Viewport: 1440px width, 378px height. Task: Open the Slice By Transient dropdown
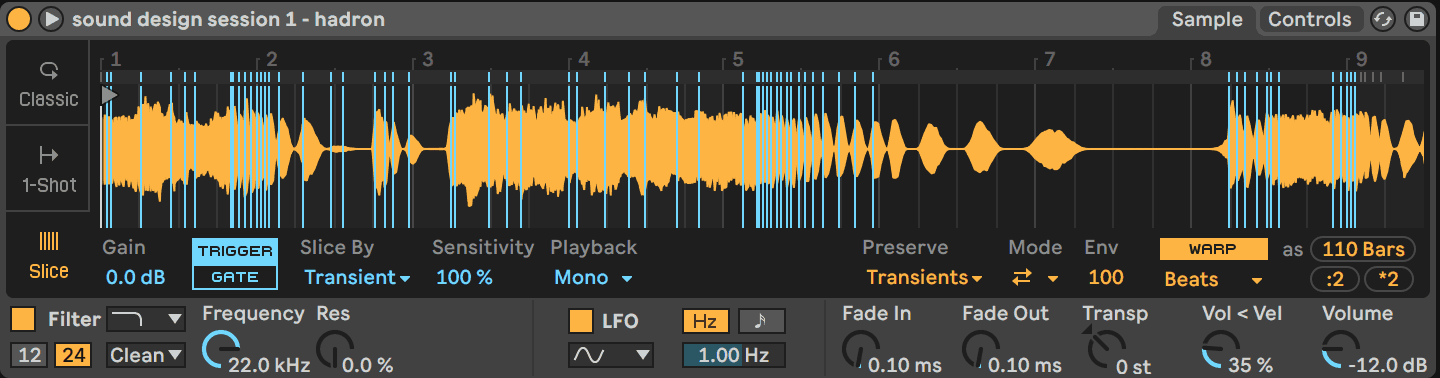coord(357,277)
